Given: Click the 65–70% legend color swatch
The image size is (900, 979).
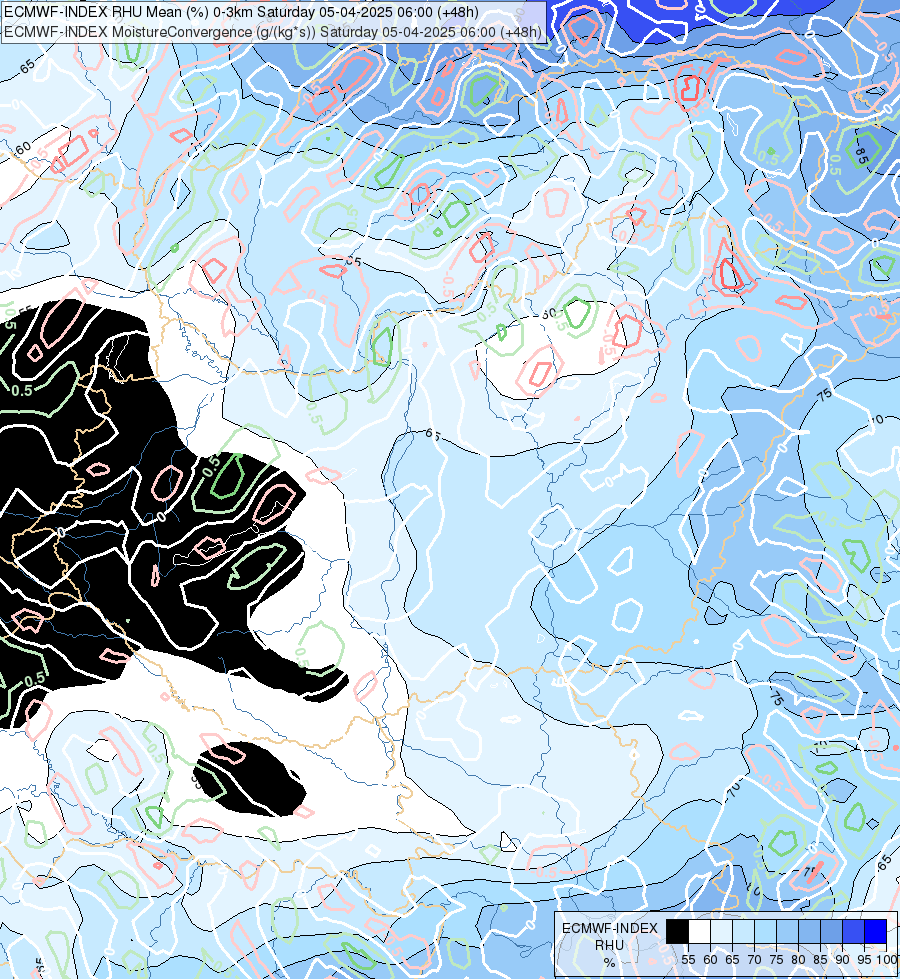Looking at the screenshot, I should 743,931.
